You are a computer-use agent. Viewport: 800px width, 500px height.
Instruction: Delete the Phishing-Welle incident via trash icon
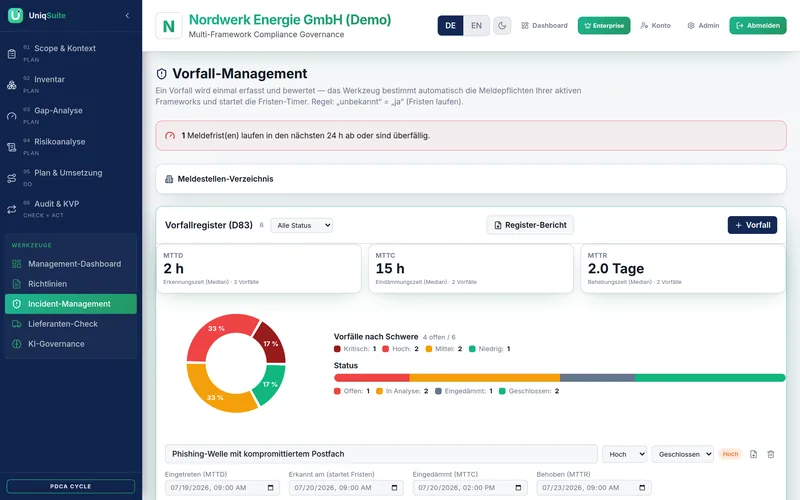771,454
